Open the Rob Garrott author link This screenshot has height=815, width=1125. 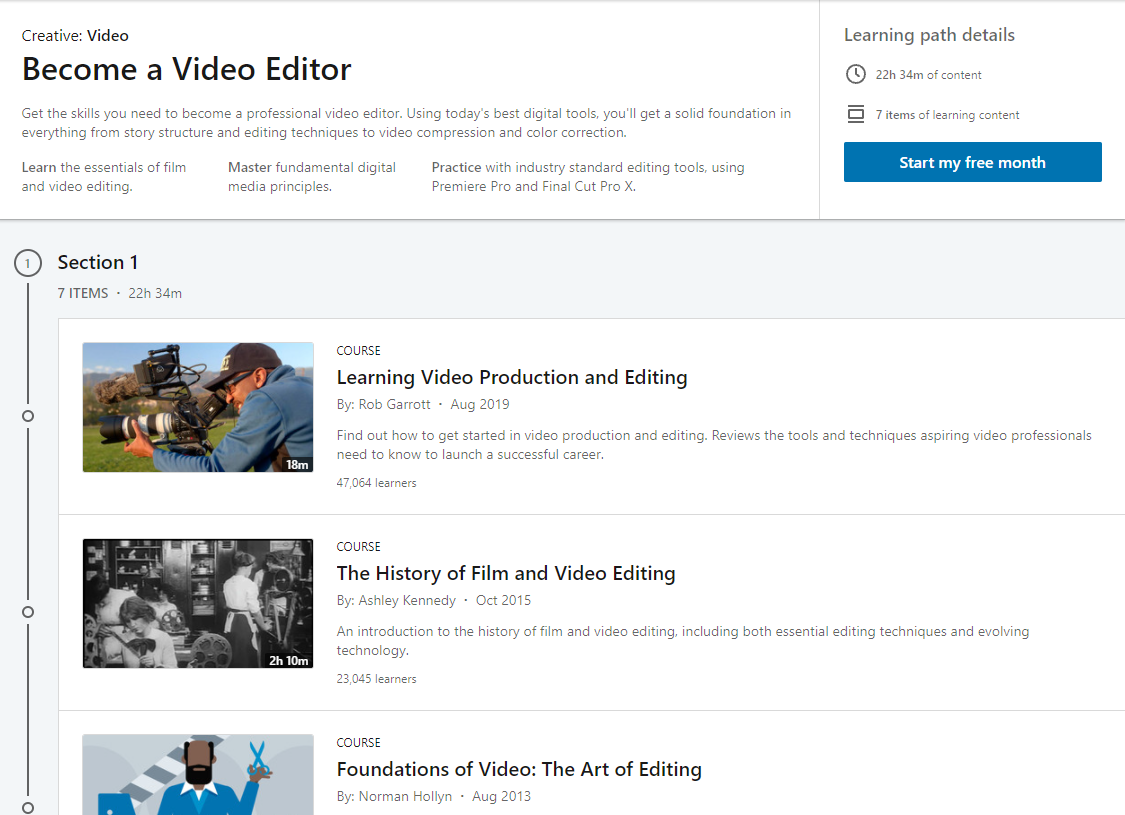tap(394, 403)
